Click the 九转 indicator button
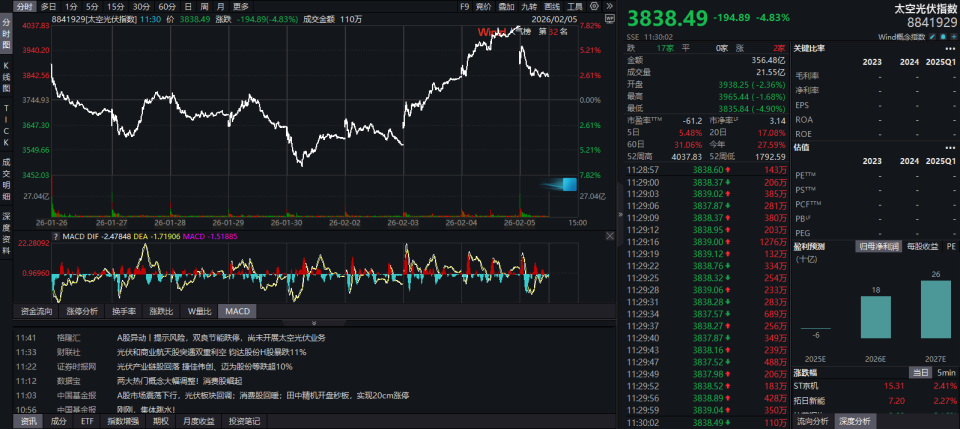The width and height of the screenshot is (960, 429). click(x=529, y=6)
